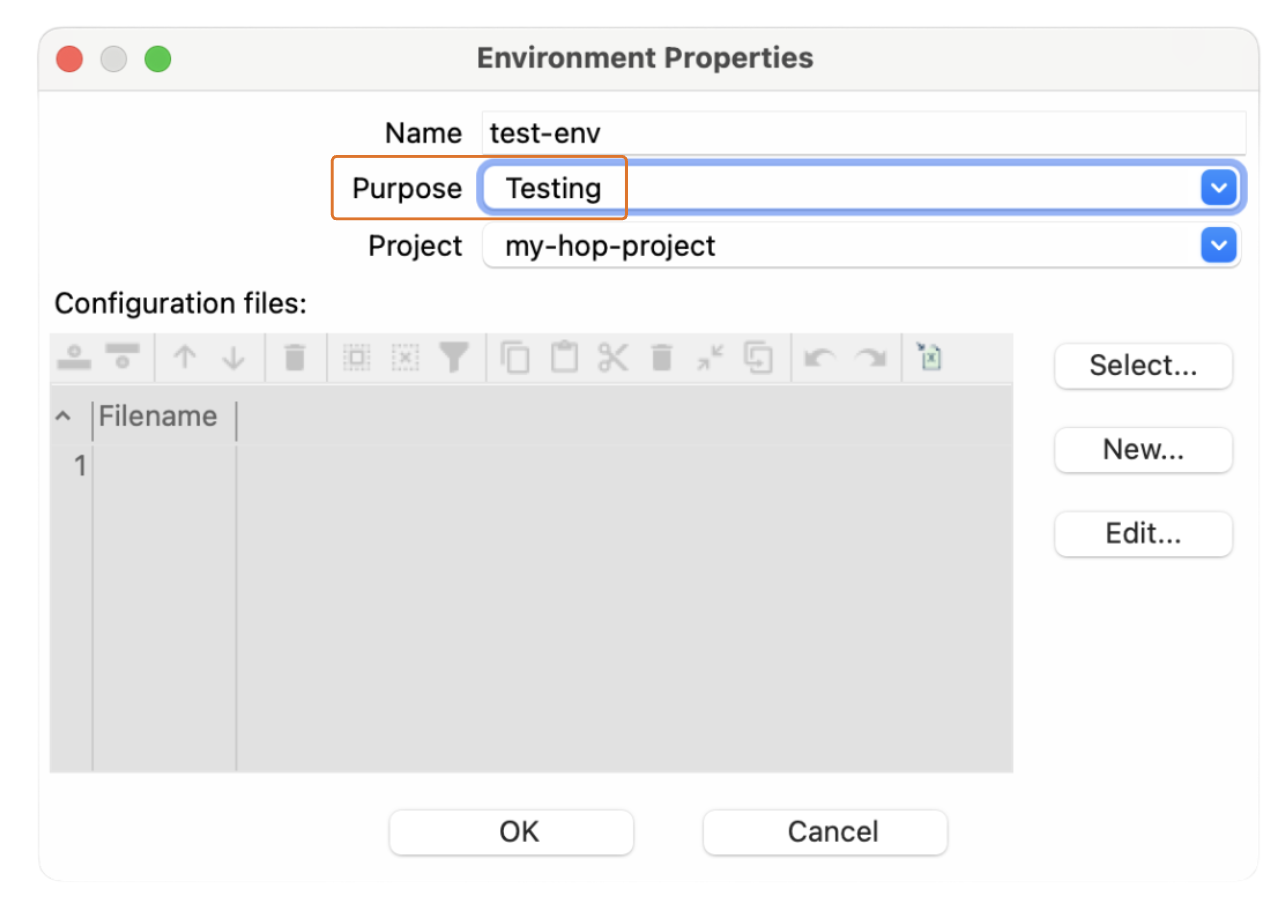The width and height of the screenshot is (1288, 908).
Task: Click the insert row before icon
Action: [x=75, y=357]
